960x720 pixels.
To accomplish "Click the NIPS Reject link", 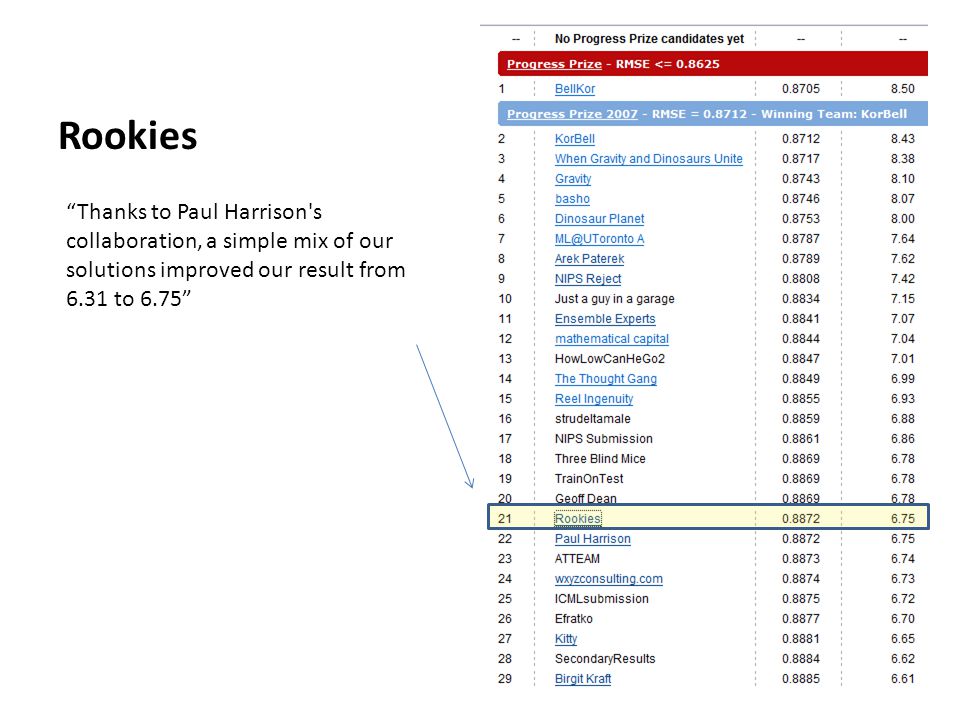I will (x=588, y=279).
